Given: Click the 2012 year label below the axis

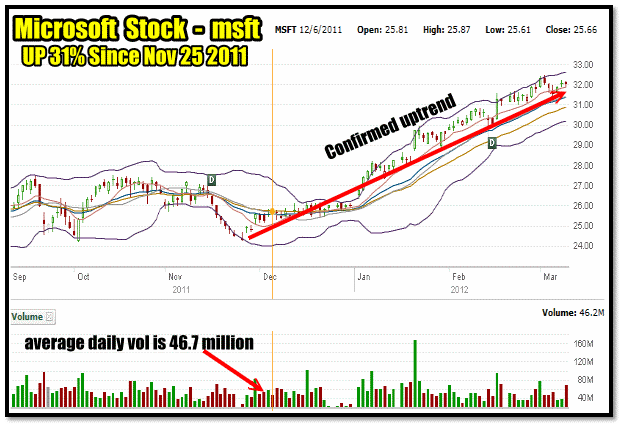Looking at the screenshot, I should point(459,289).
